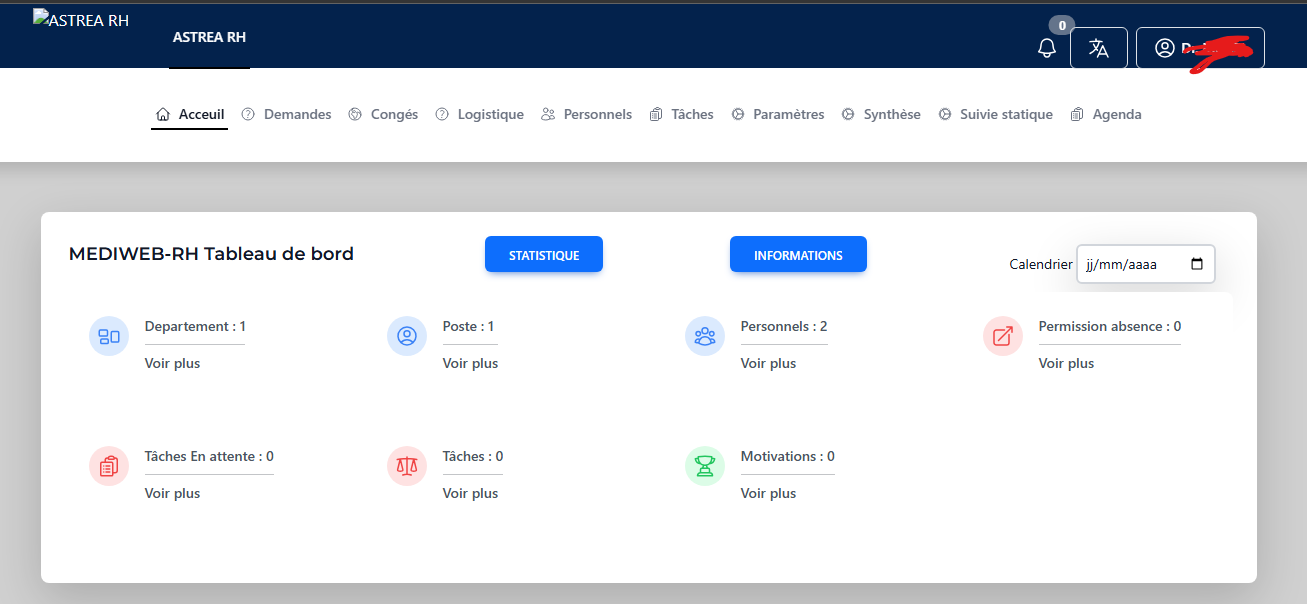1307x604 pixels.
Task: Open the Synthèse menu item
Action: click(880, 115)
